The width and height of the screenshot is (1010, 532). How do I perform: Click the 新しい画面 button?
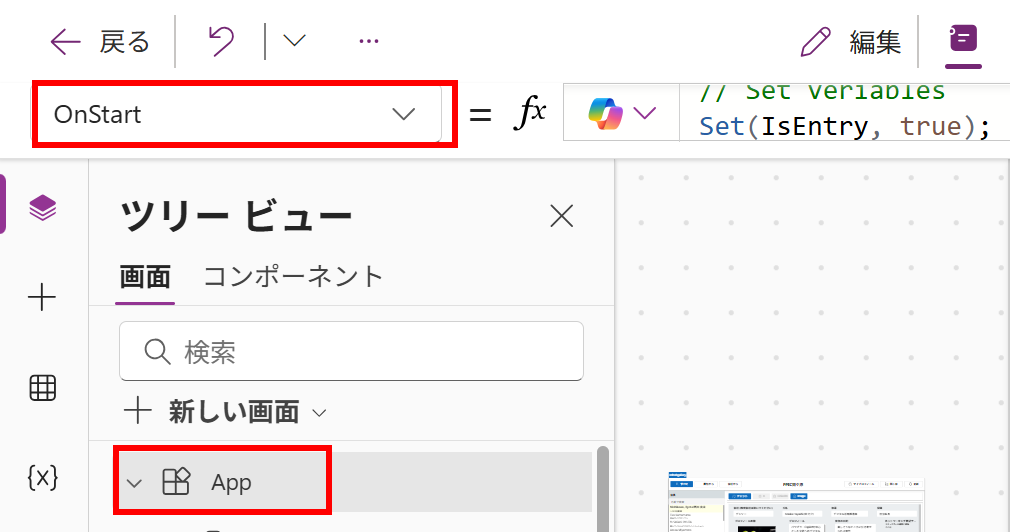point(225,411)
